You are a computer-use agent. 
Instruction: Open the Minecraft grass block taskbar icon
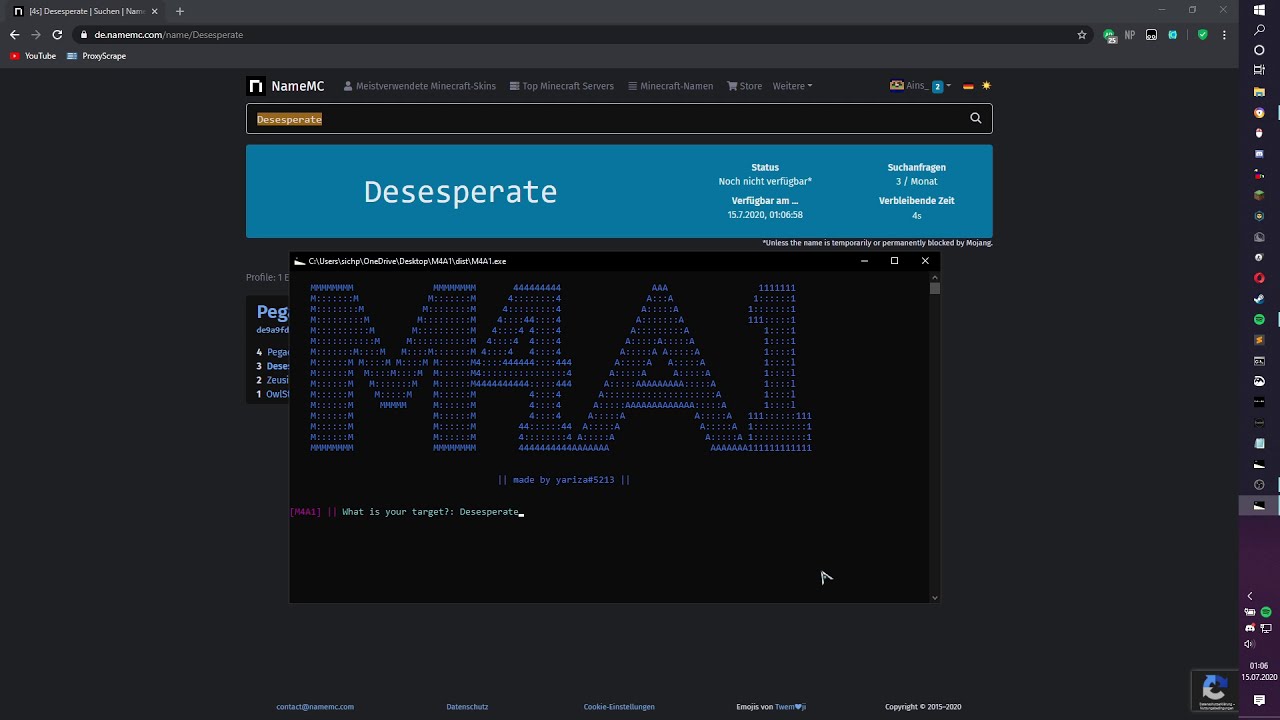point(1259,195)
